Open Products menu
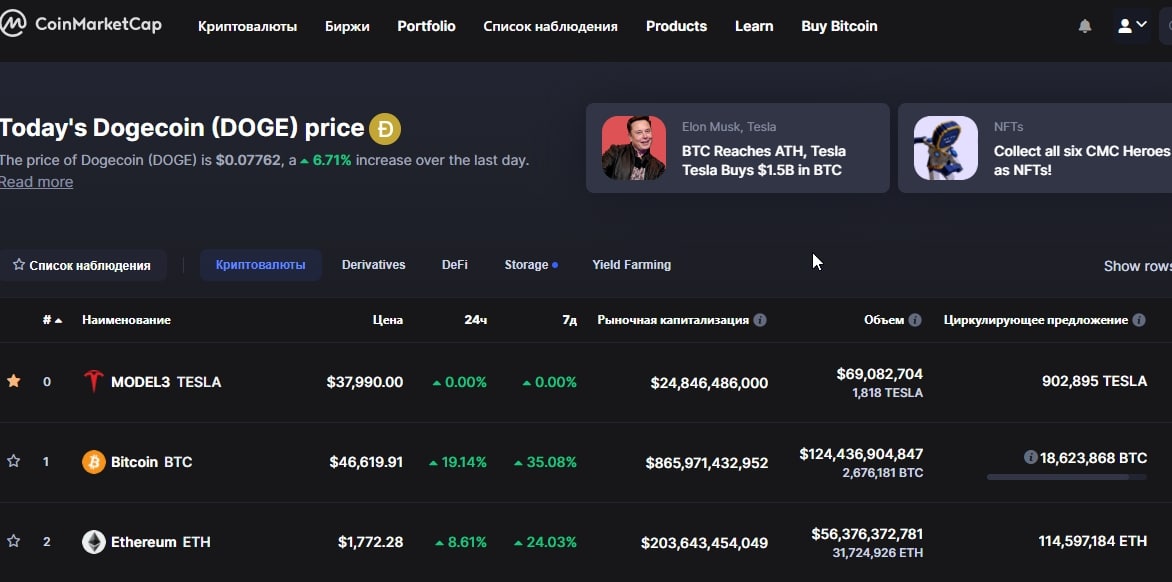 coord(676,26)
